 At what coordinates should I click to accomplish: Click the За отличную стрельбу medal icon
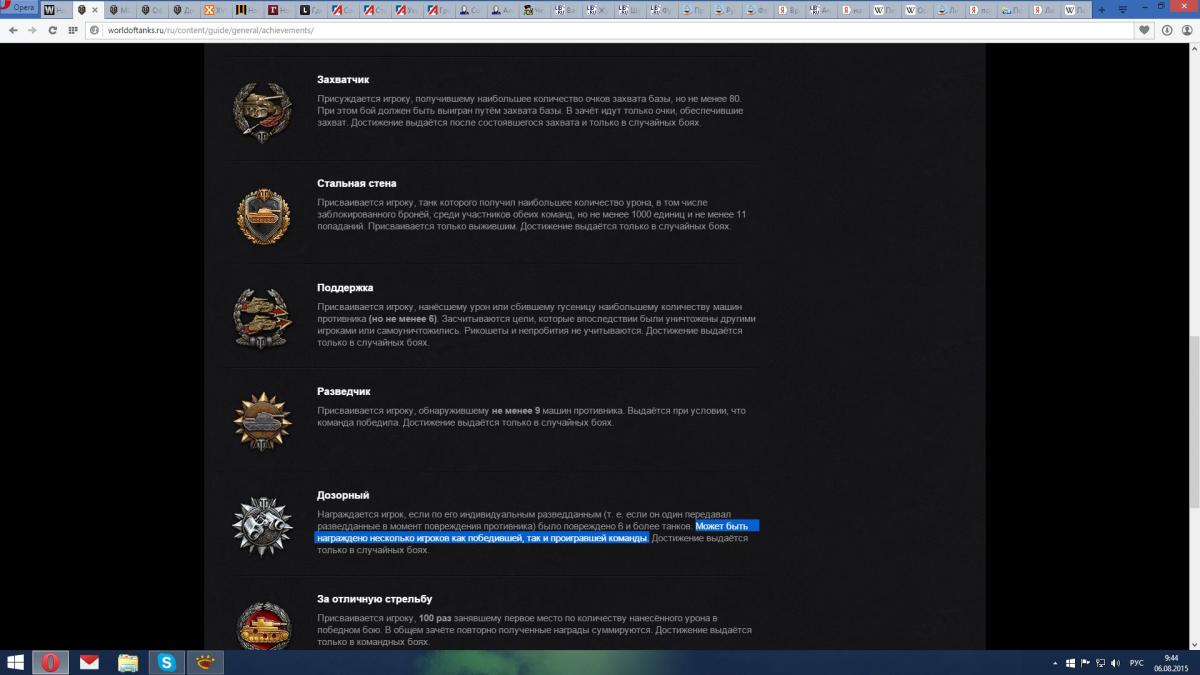click(263, 624)
